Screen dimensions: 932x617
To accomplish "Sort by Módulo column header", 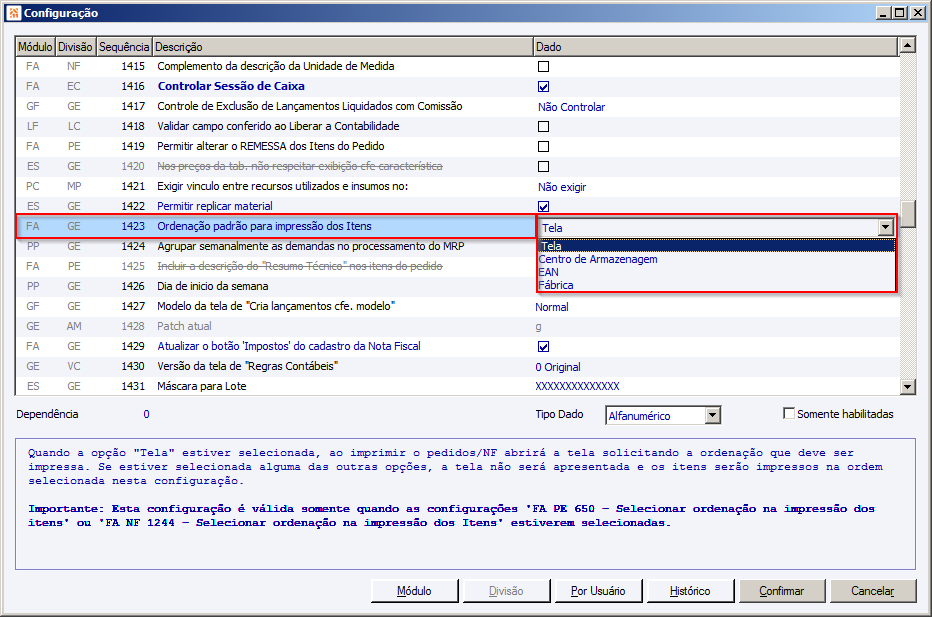I will 35,46.
